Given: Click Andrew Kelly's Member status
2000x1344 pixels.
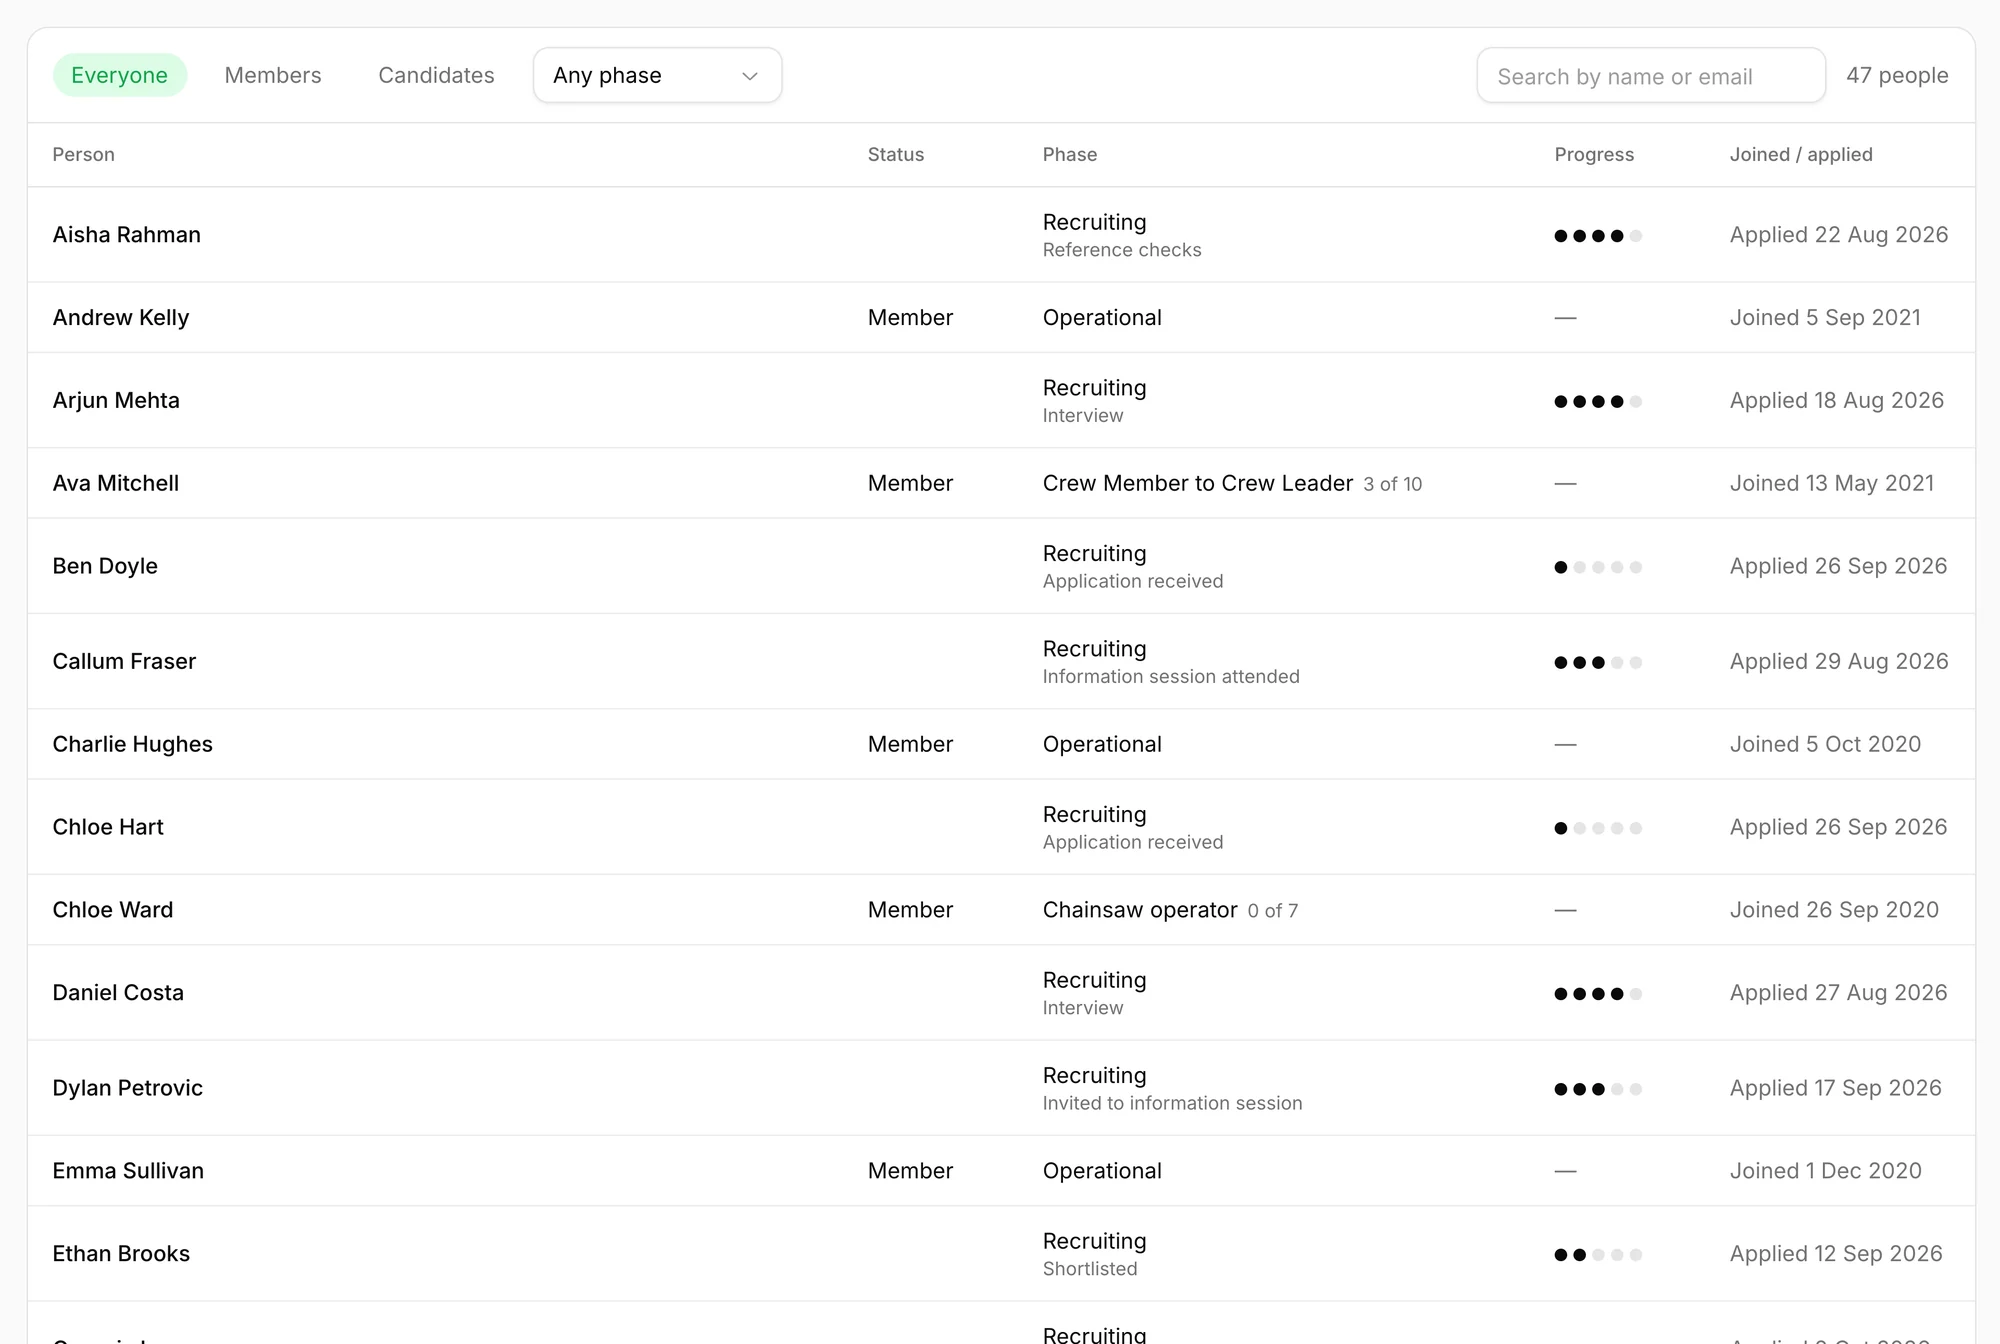Looking at the screenshot, I should [x=910, y=317].
